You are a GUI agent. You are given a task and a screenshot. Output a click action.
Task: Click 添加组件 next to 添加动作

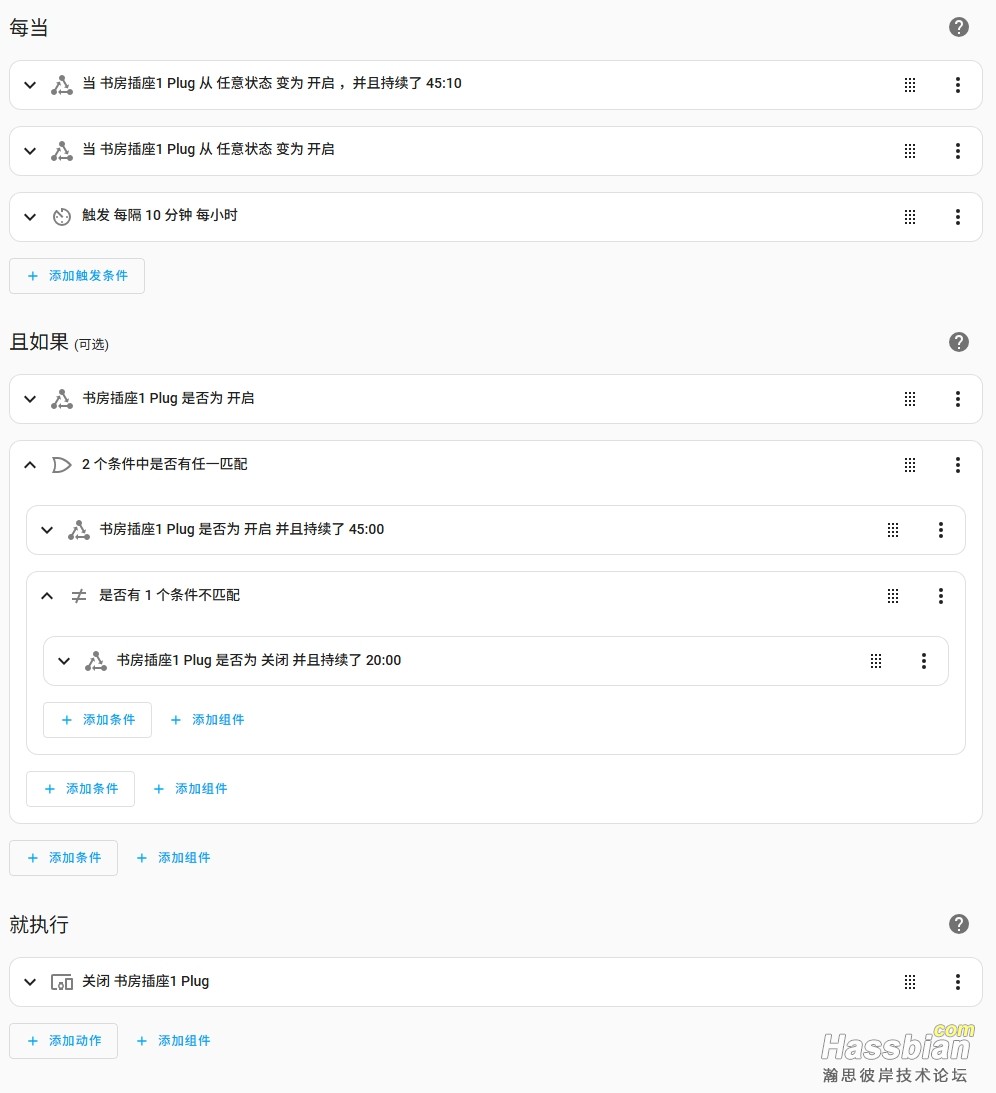coord(174,1041)
